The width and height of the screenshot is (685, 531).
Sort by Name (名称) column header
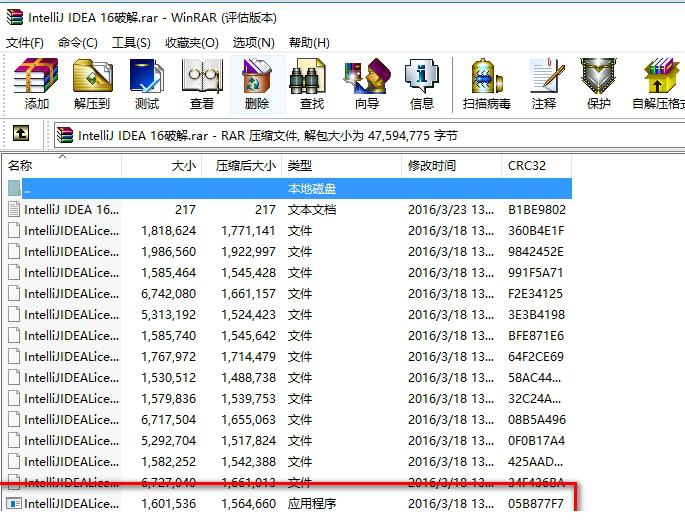click(62, 166)
